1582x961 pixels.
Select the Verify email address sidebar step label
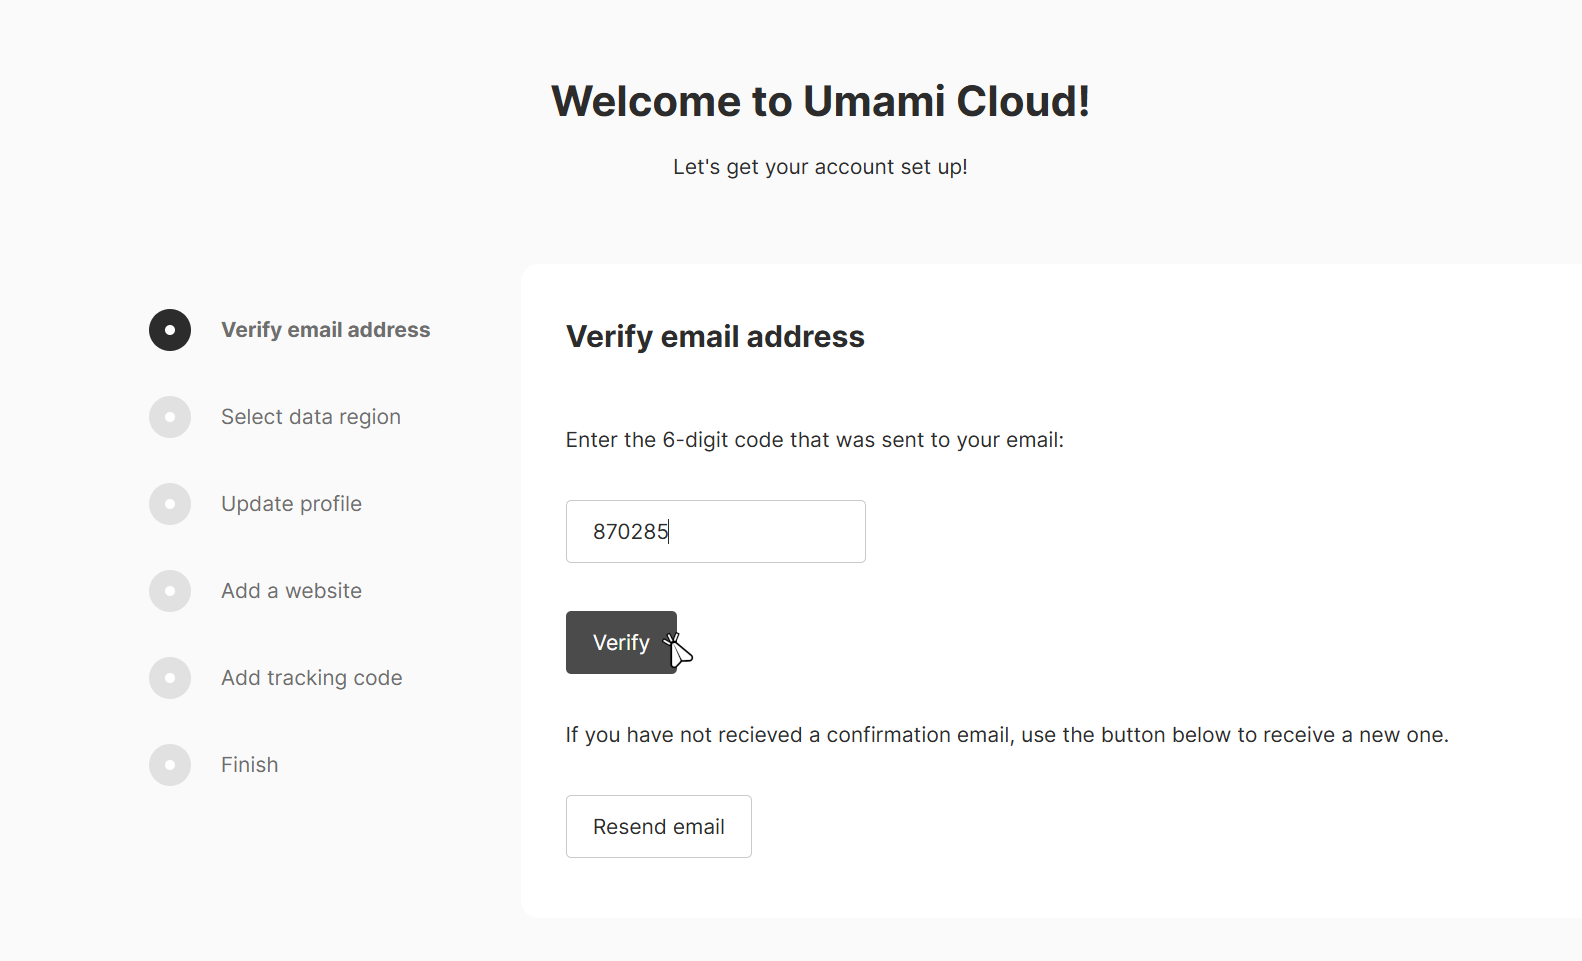click(325, 330)
